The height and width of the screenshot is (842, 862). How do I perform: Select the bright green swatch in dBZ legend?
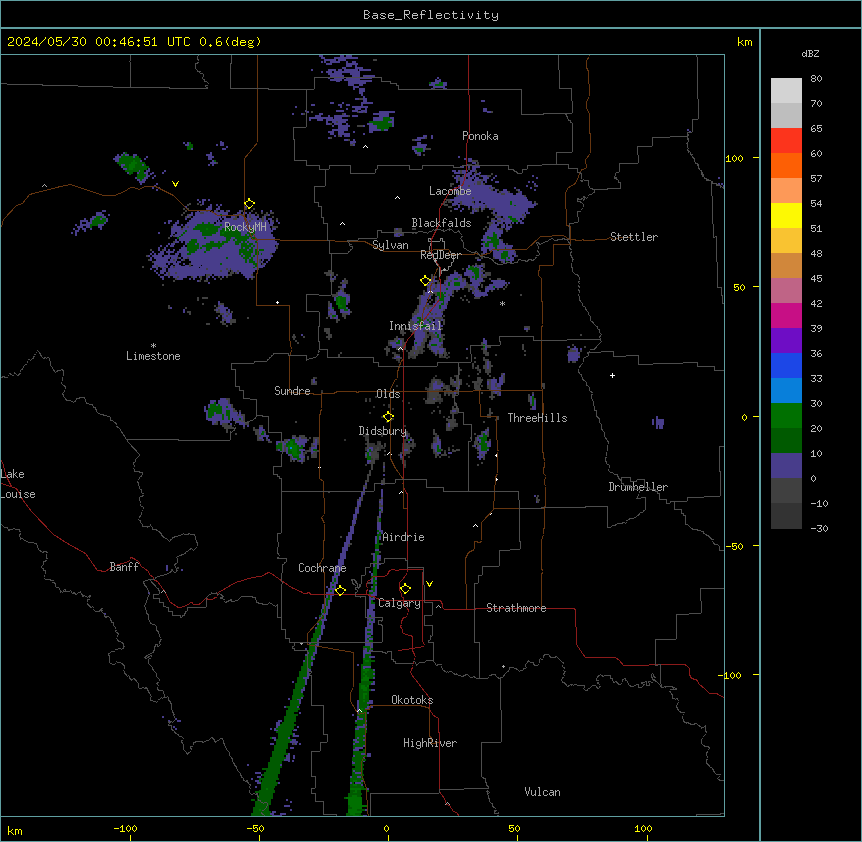(786, 416)
